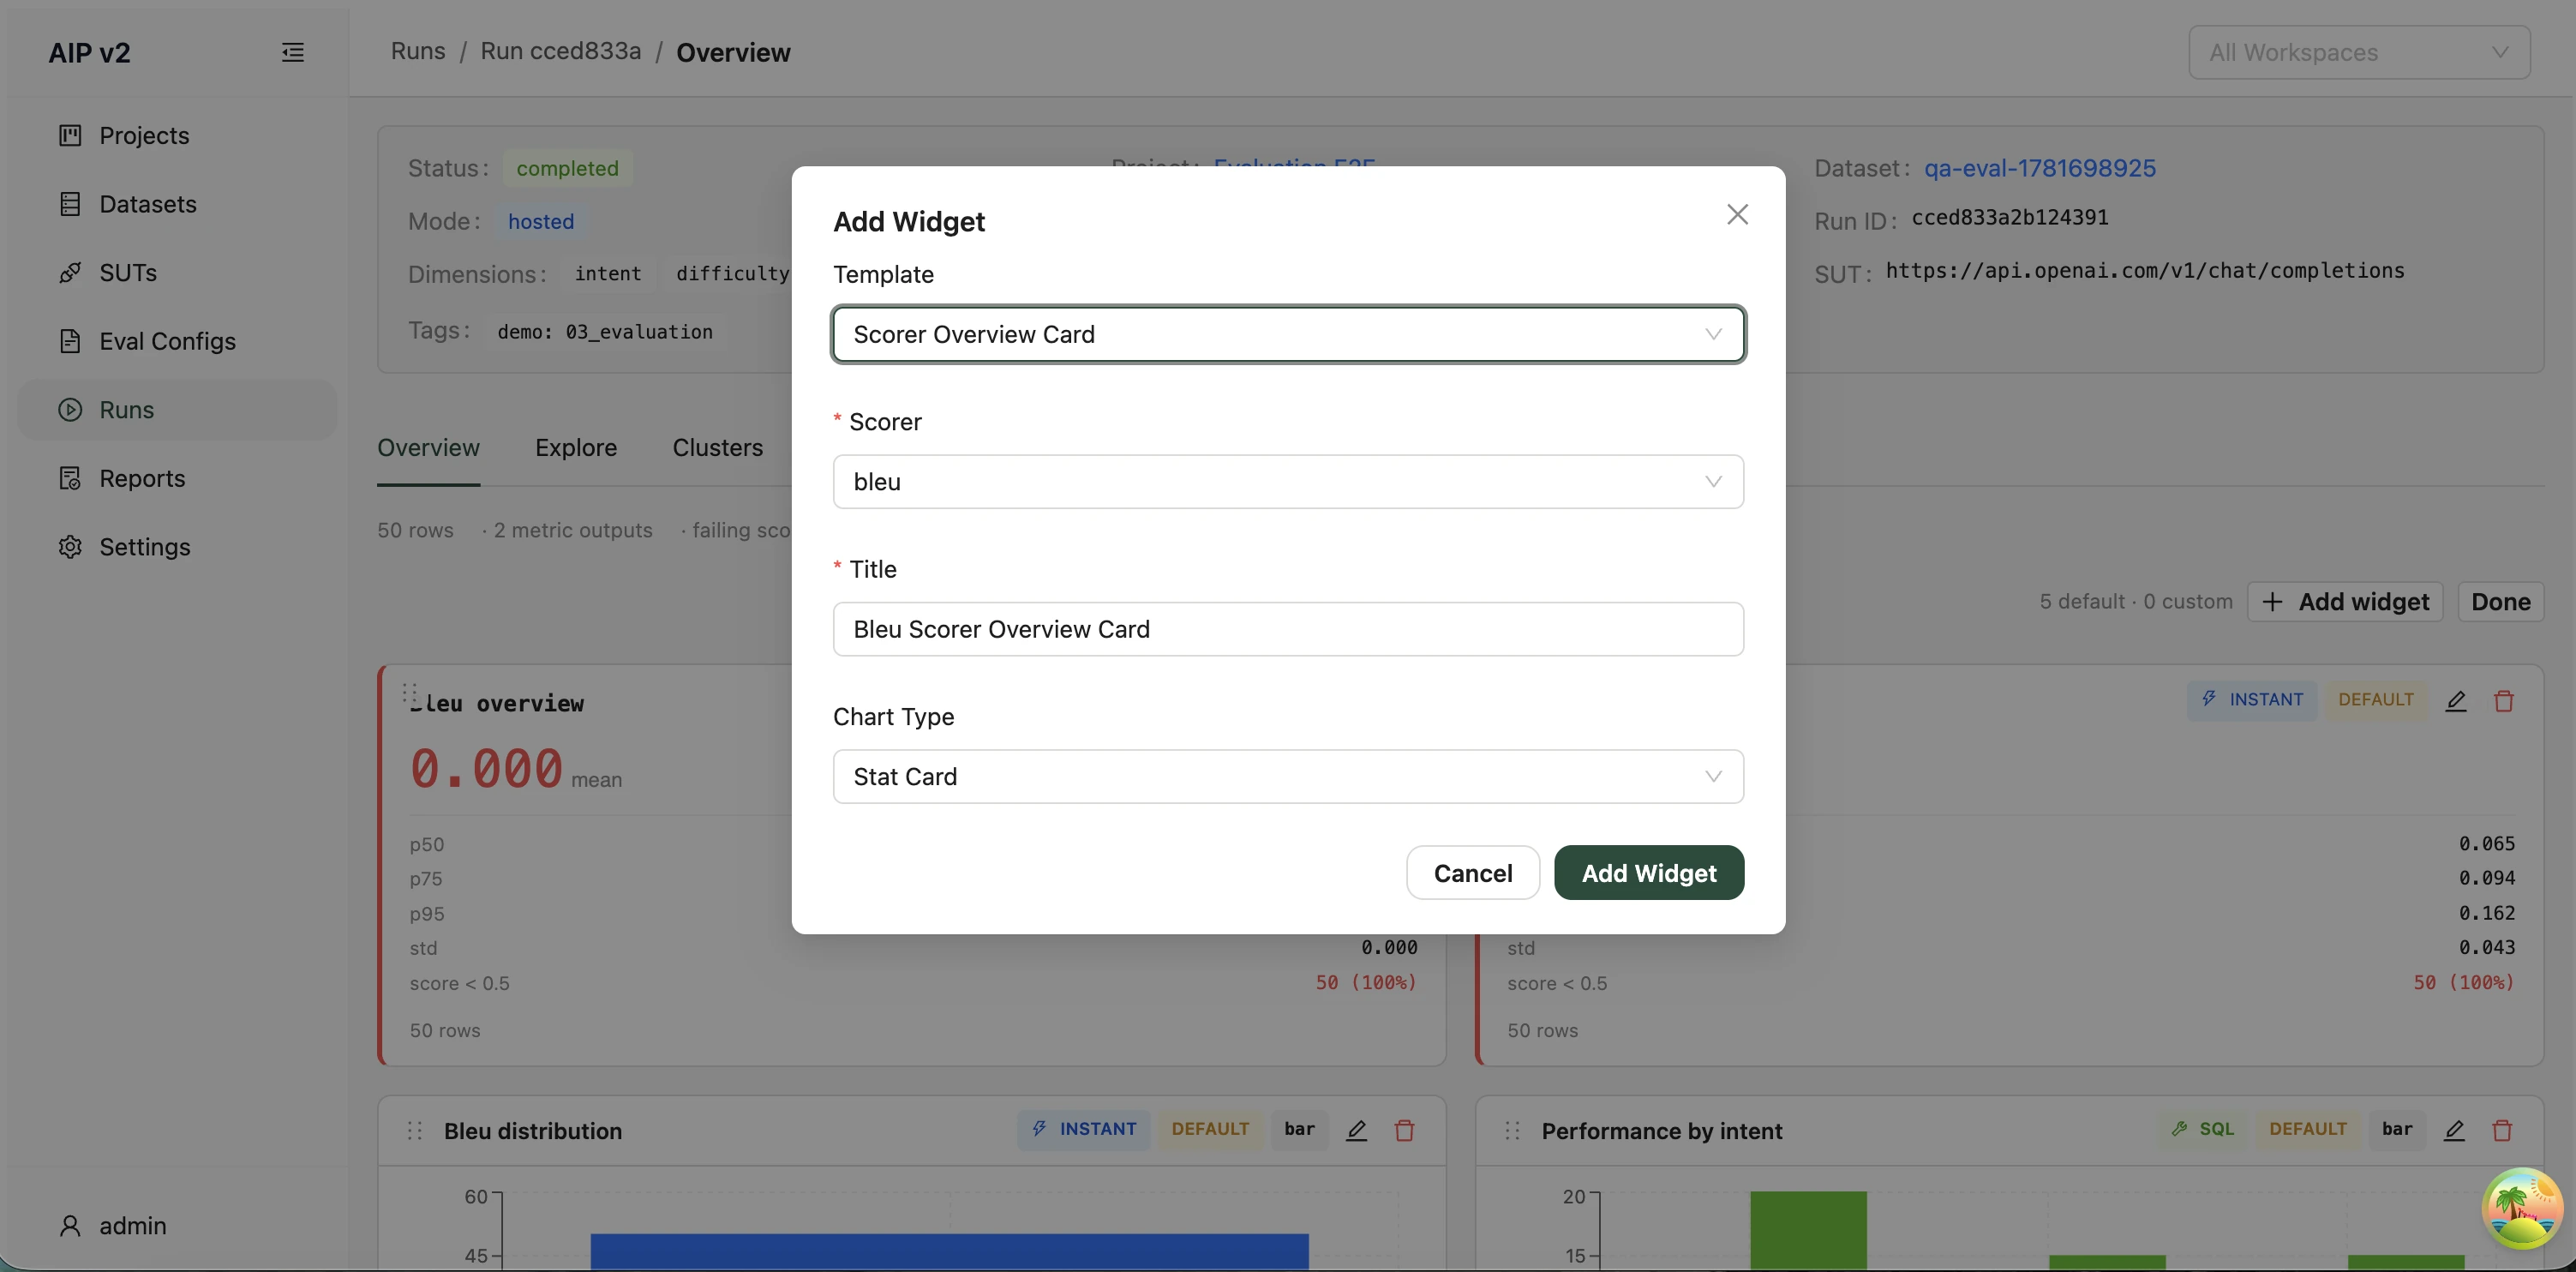Click the palm tree floating icon

pyautogui.click(x=2521, y=1208)
